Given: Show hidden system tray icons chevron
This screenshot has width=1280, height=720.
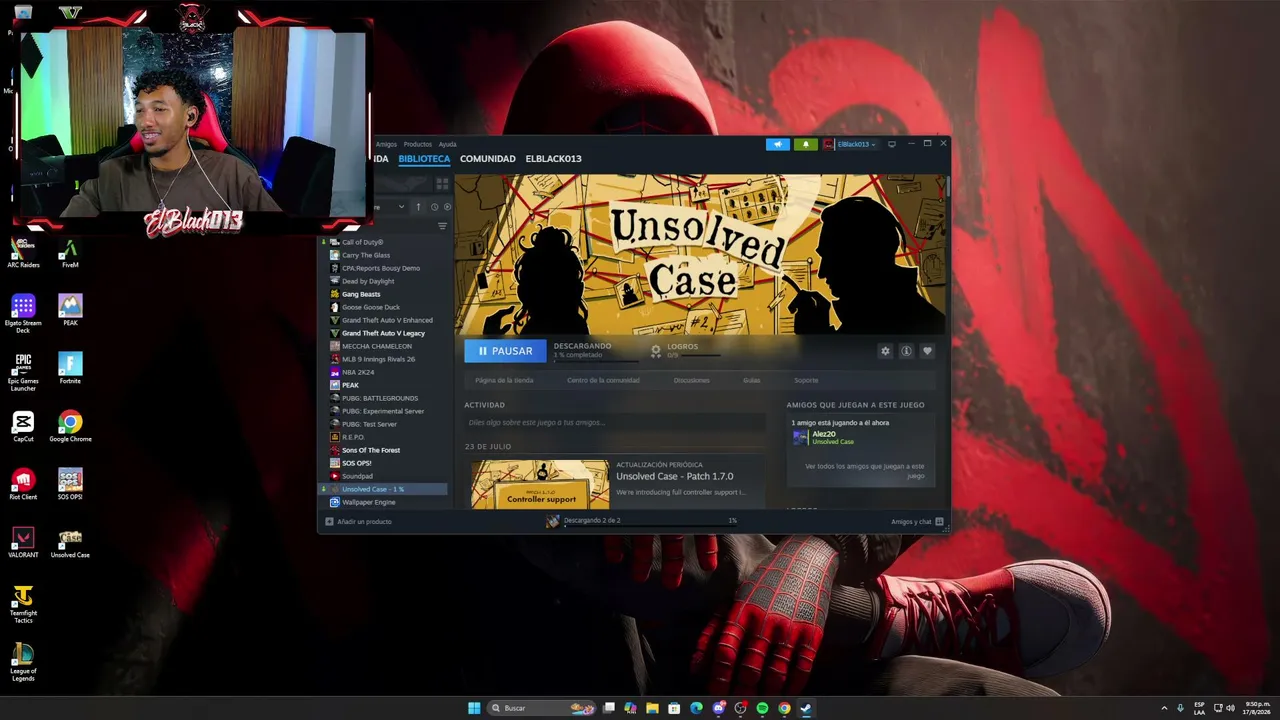Looking at the screenshot, I should [x=1164, y=708].
